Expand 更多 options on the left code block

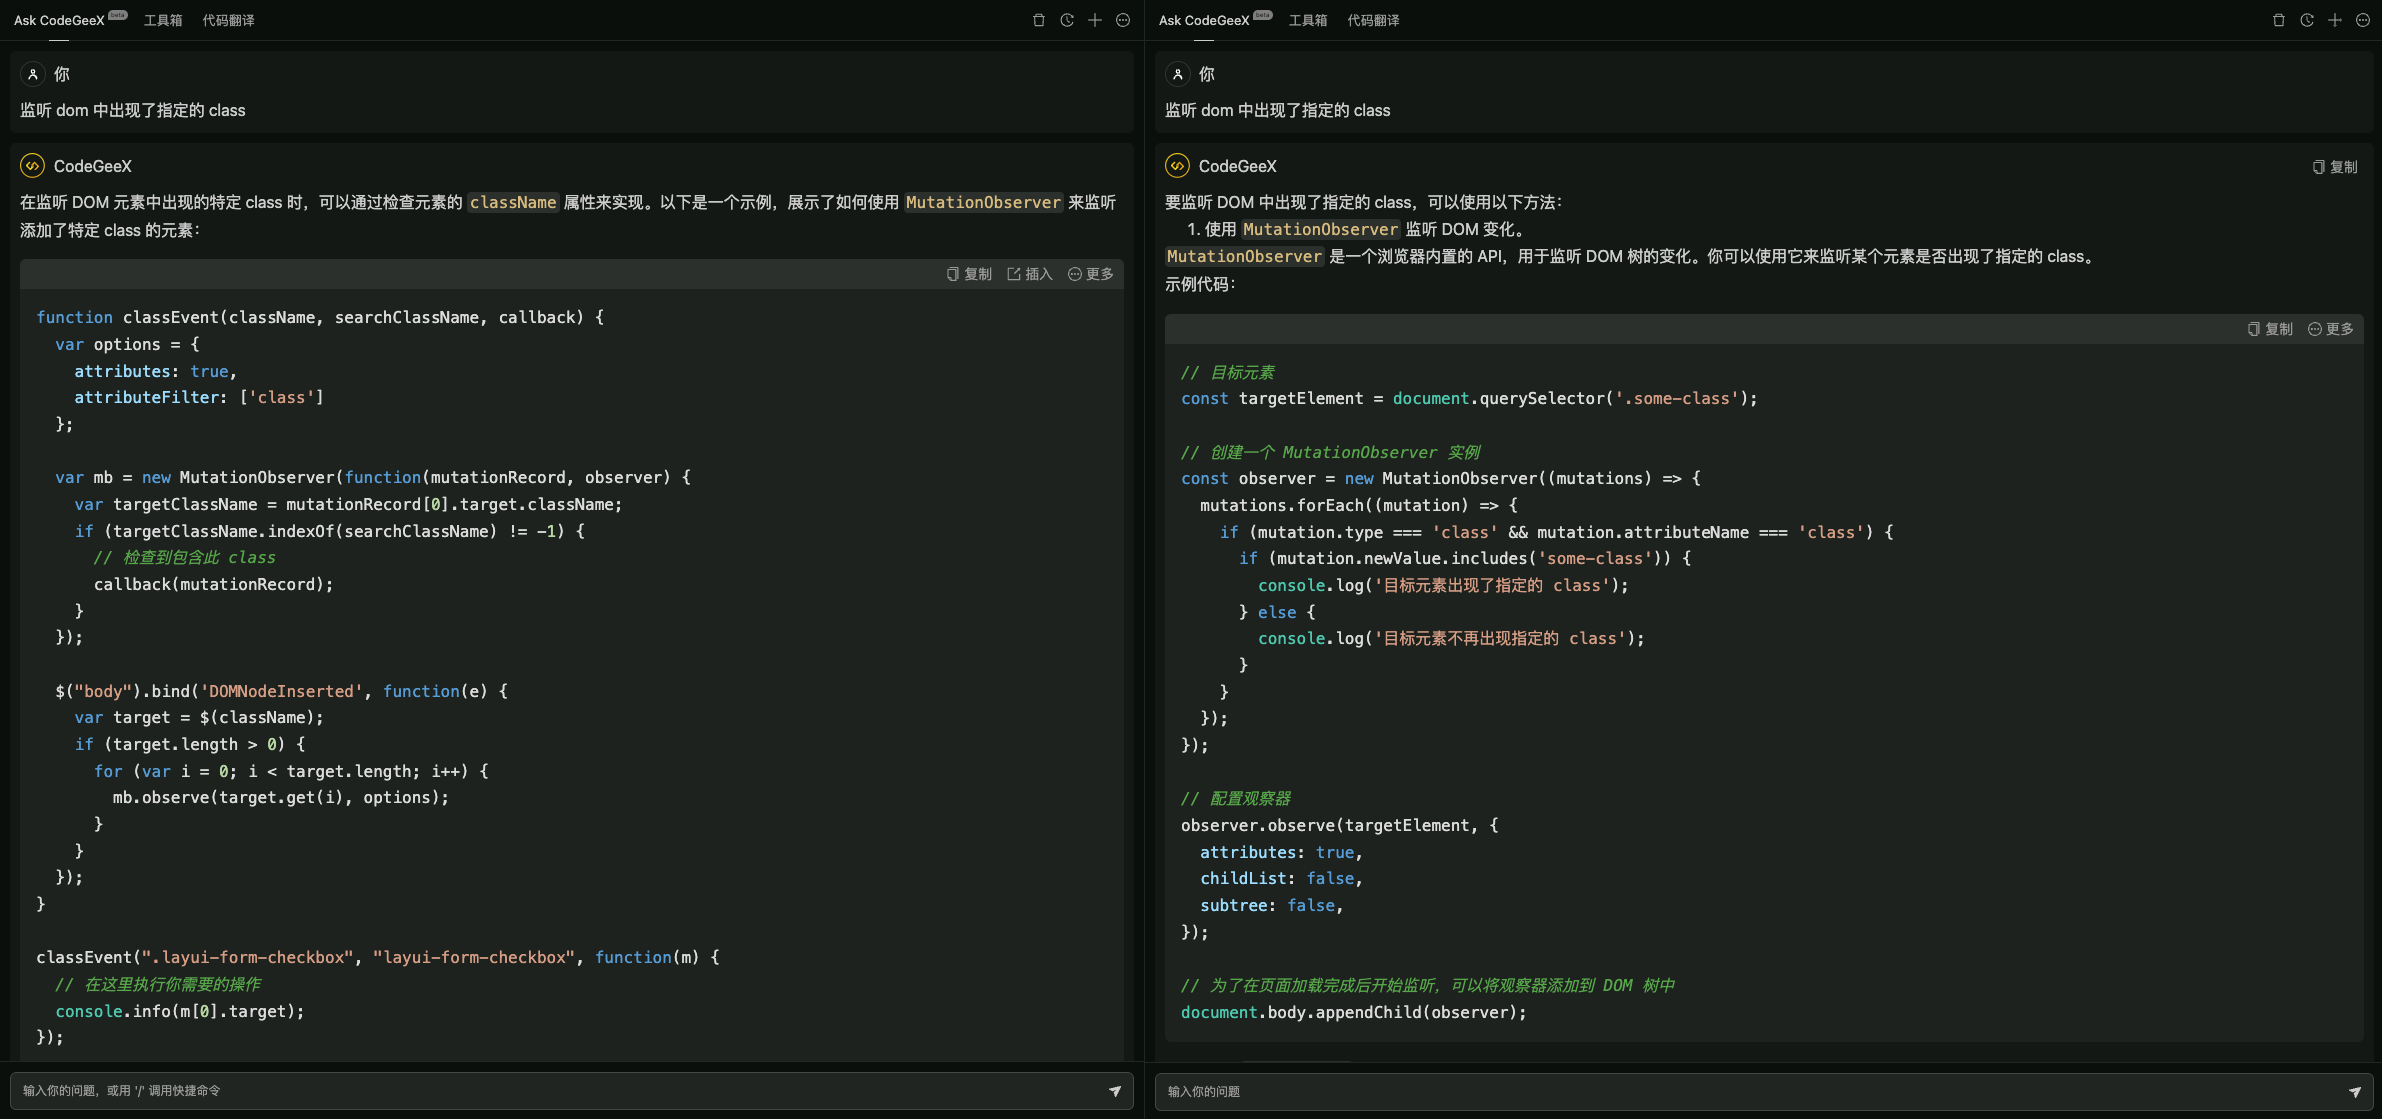pyautogui.click(x=1090, y=274)
